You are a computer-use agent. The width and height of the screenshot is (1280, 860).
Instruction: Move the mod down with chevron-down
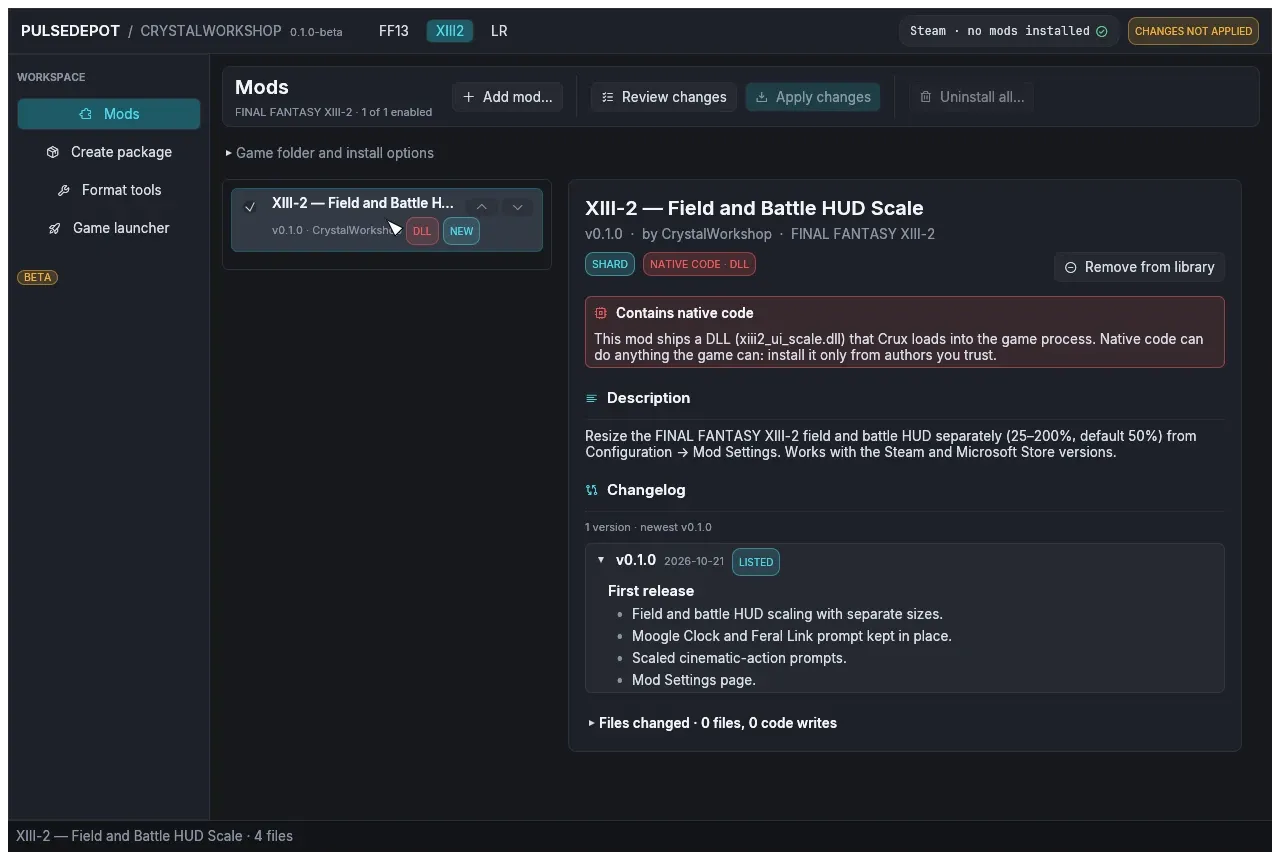point(517,207)
